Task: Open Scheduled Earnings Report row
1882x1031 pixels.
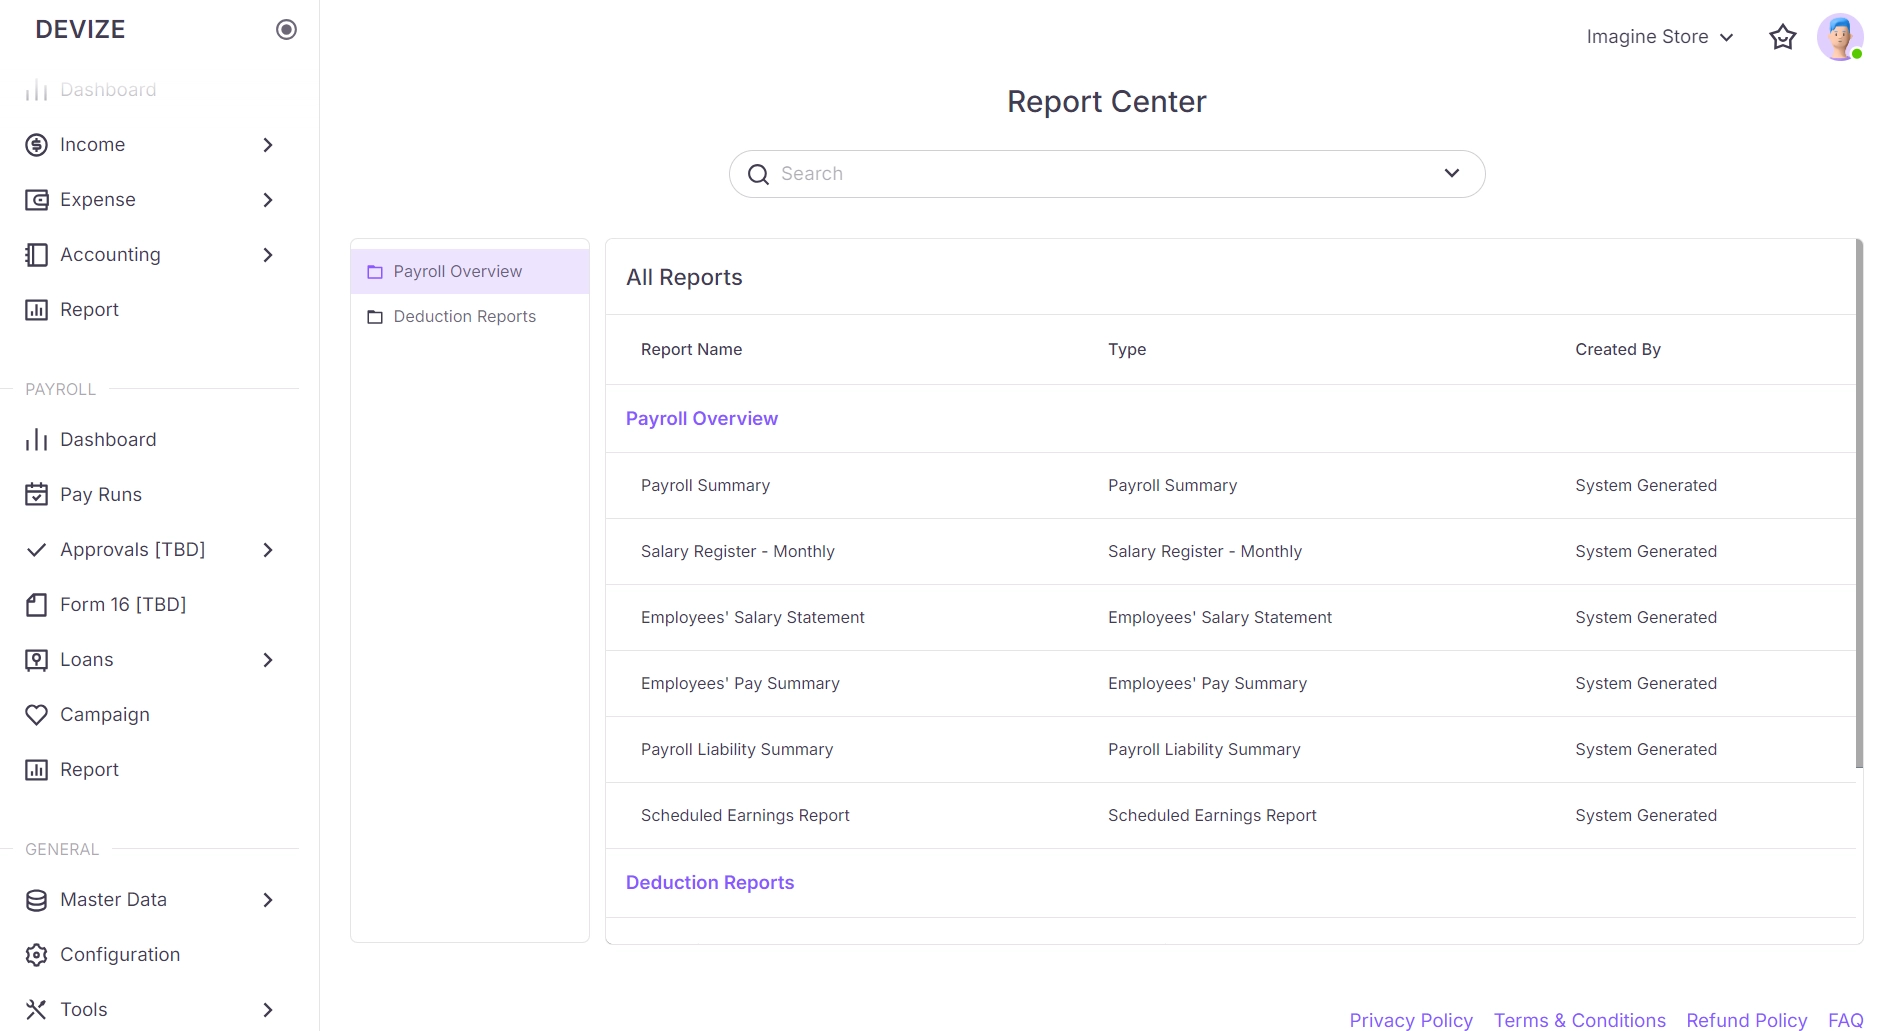Action: coord(1230,816)
